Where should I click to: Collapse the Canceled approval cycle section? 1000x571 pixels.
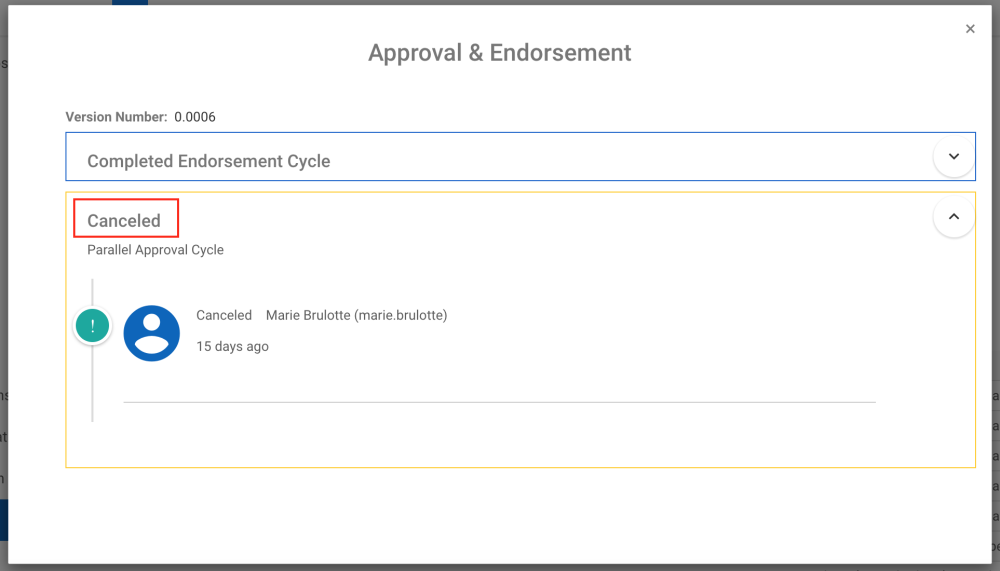click(x=953, y=216)
